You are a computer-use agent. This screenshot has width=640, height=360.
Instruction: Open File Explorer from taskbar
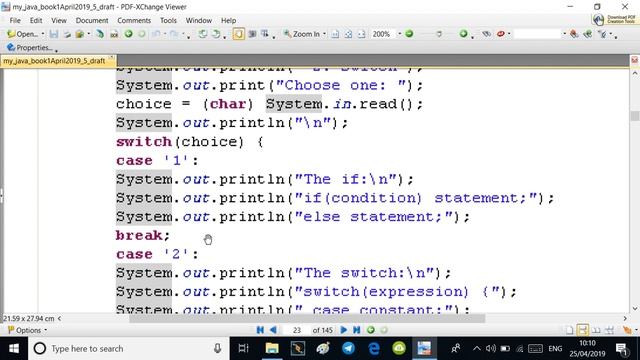[x=272, y=349]
